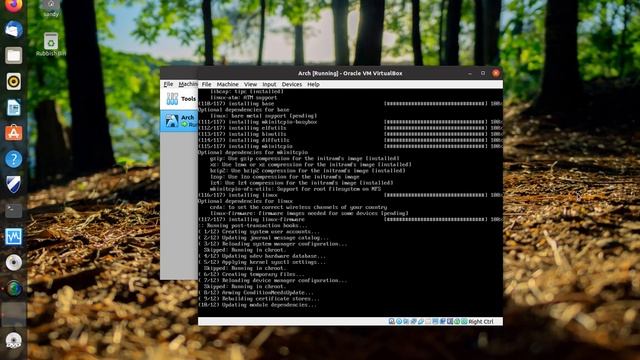Viewport: 640px width, 360px height.
Task: Click the installing base progress bar
Action: [x=436, y=104]
